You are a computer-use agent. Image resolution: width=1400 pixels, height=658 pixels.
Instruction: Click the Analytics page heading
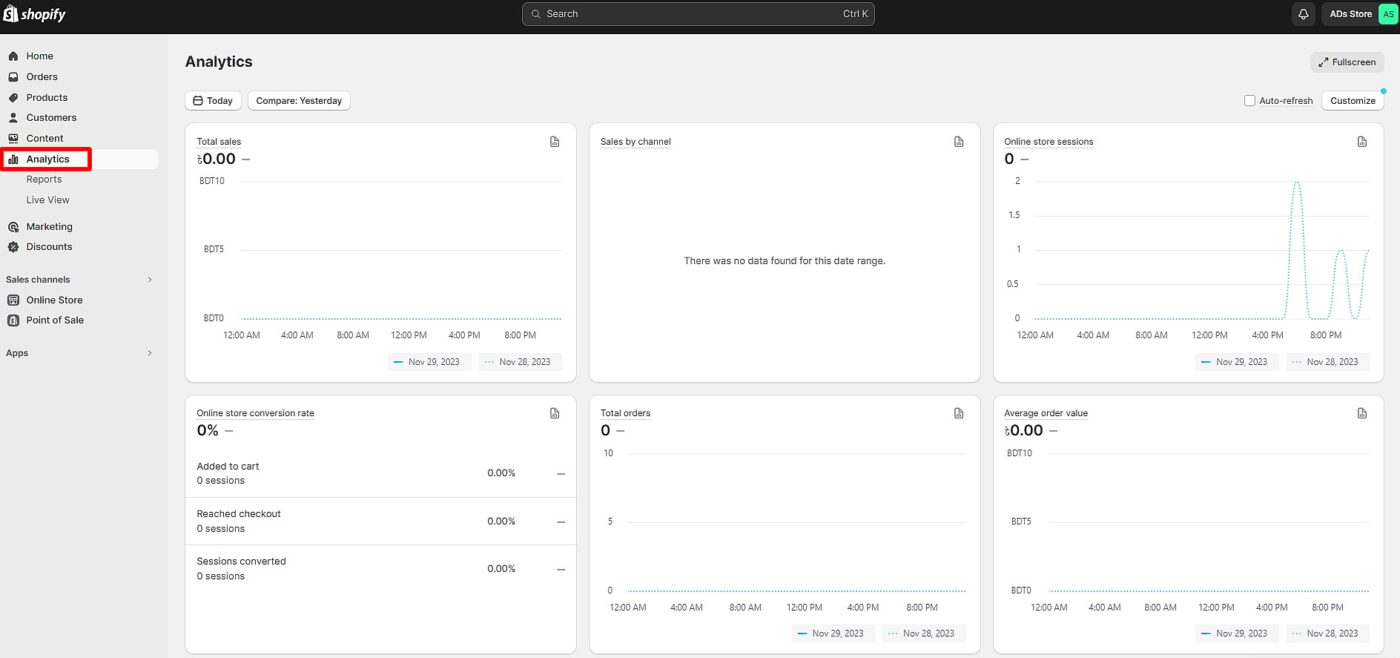click(x=219, y=62)
